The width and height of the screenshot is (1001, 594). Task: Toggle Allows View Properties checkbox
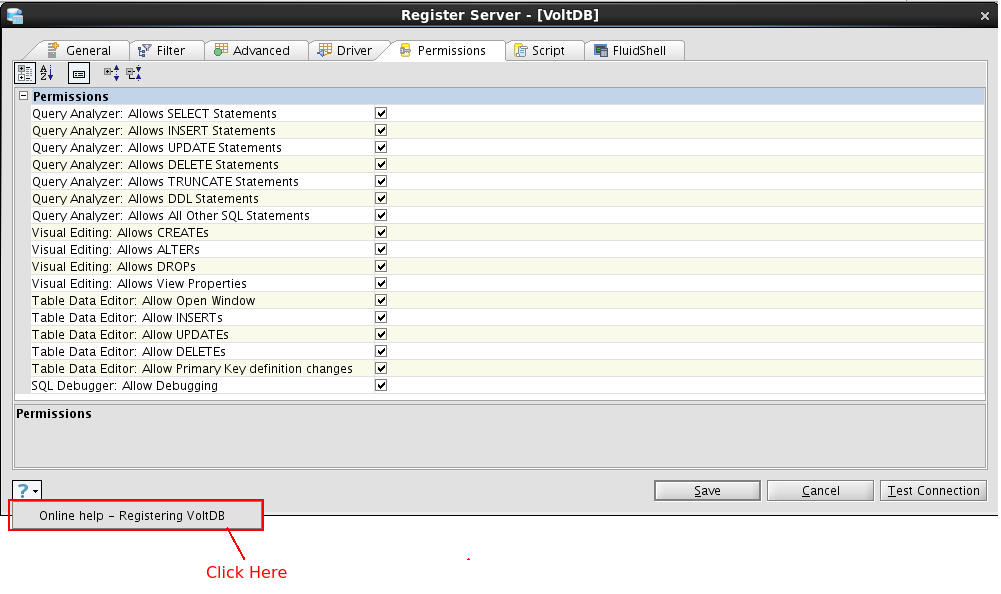click(381, 283)
